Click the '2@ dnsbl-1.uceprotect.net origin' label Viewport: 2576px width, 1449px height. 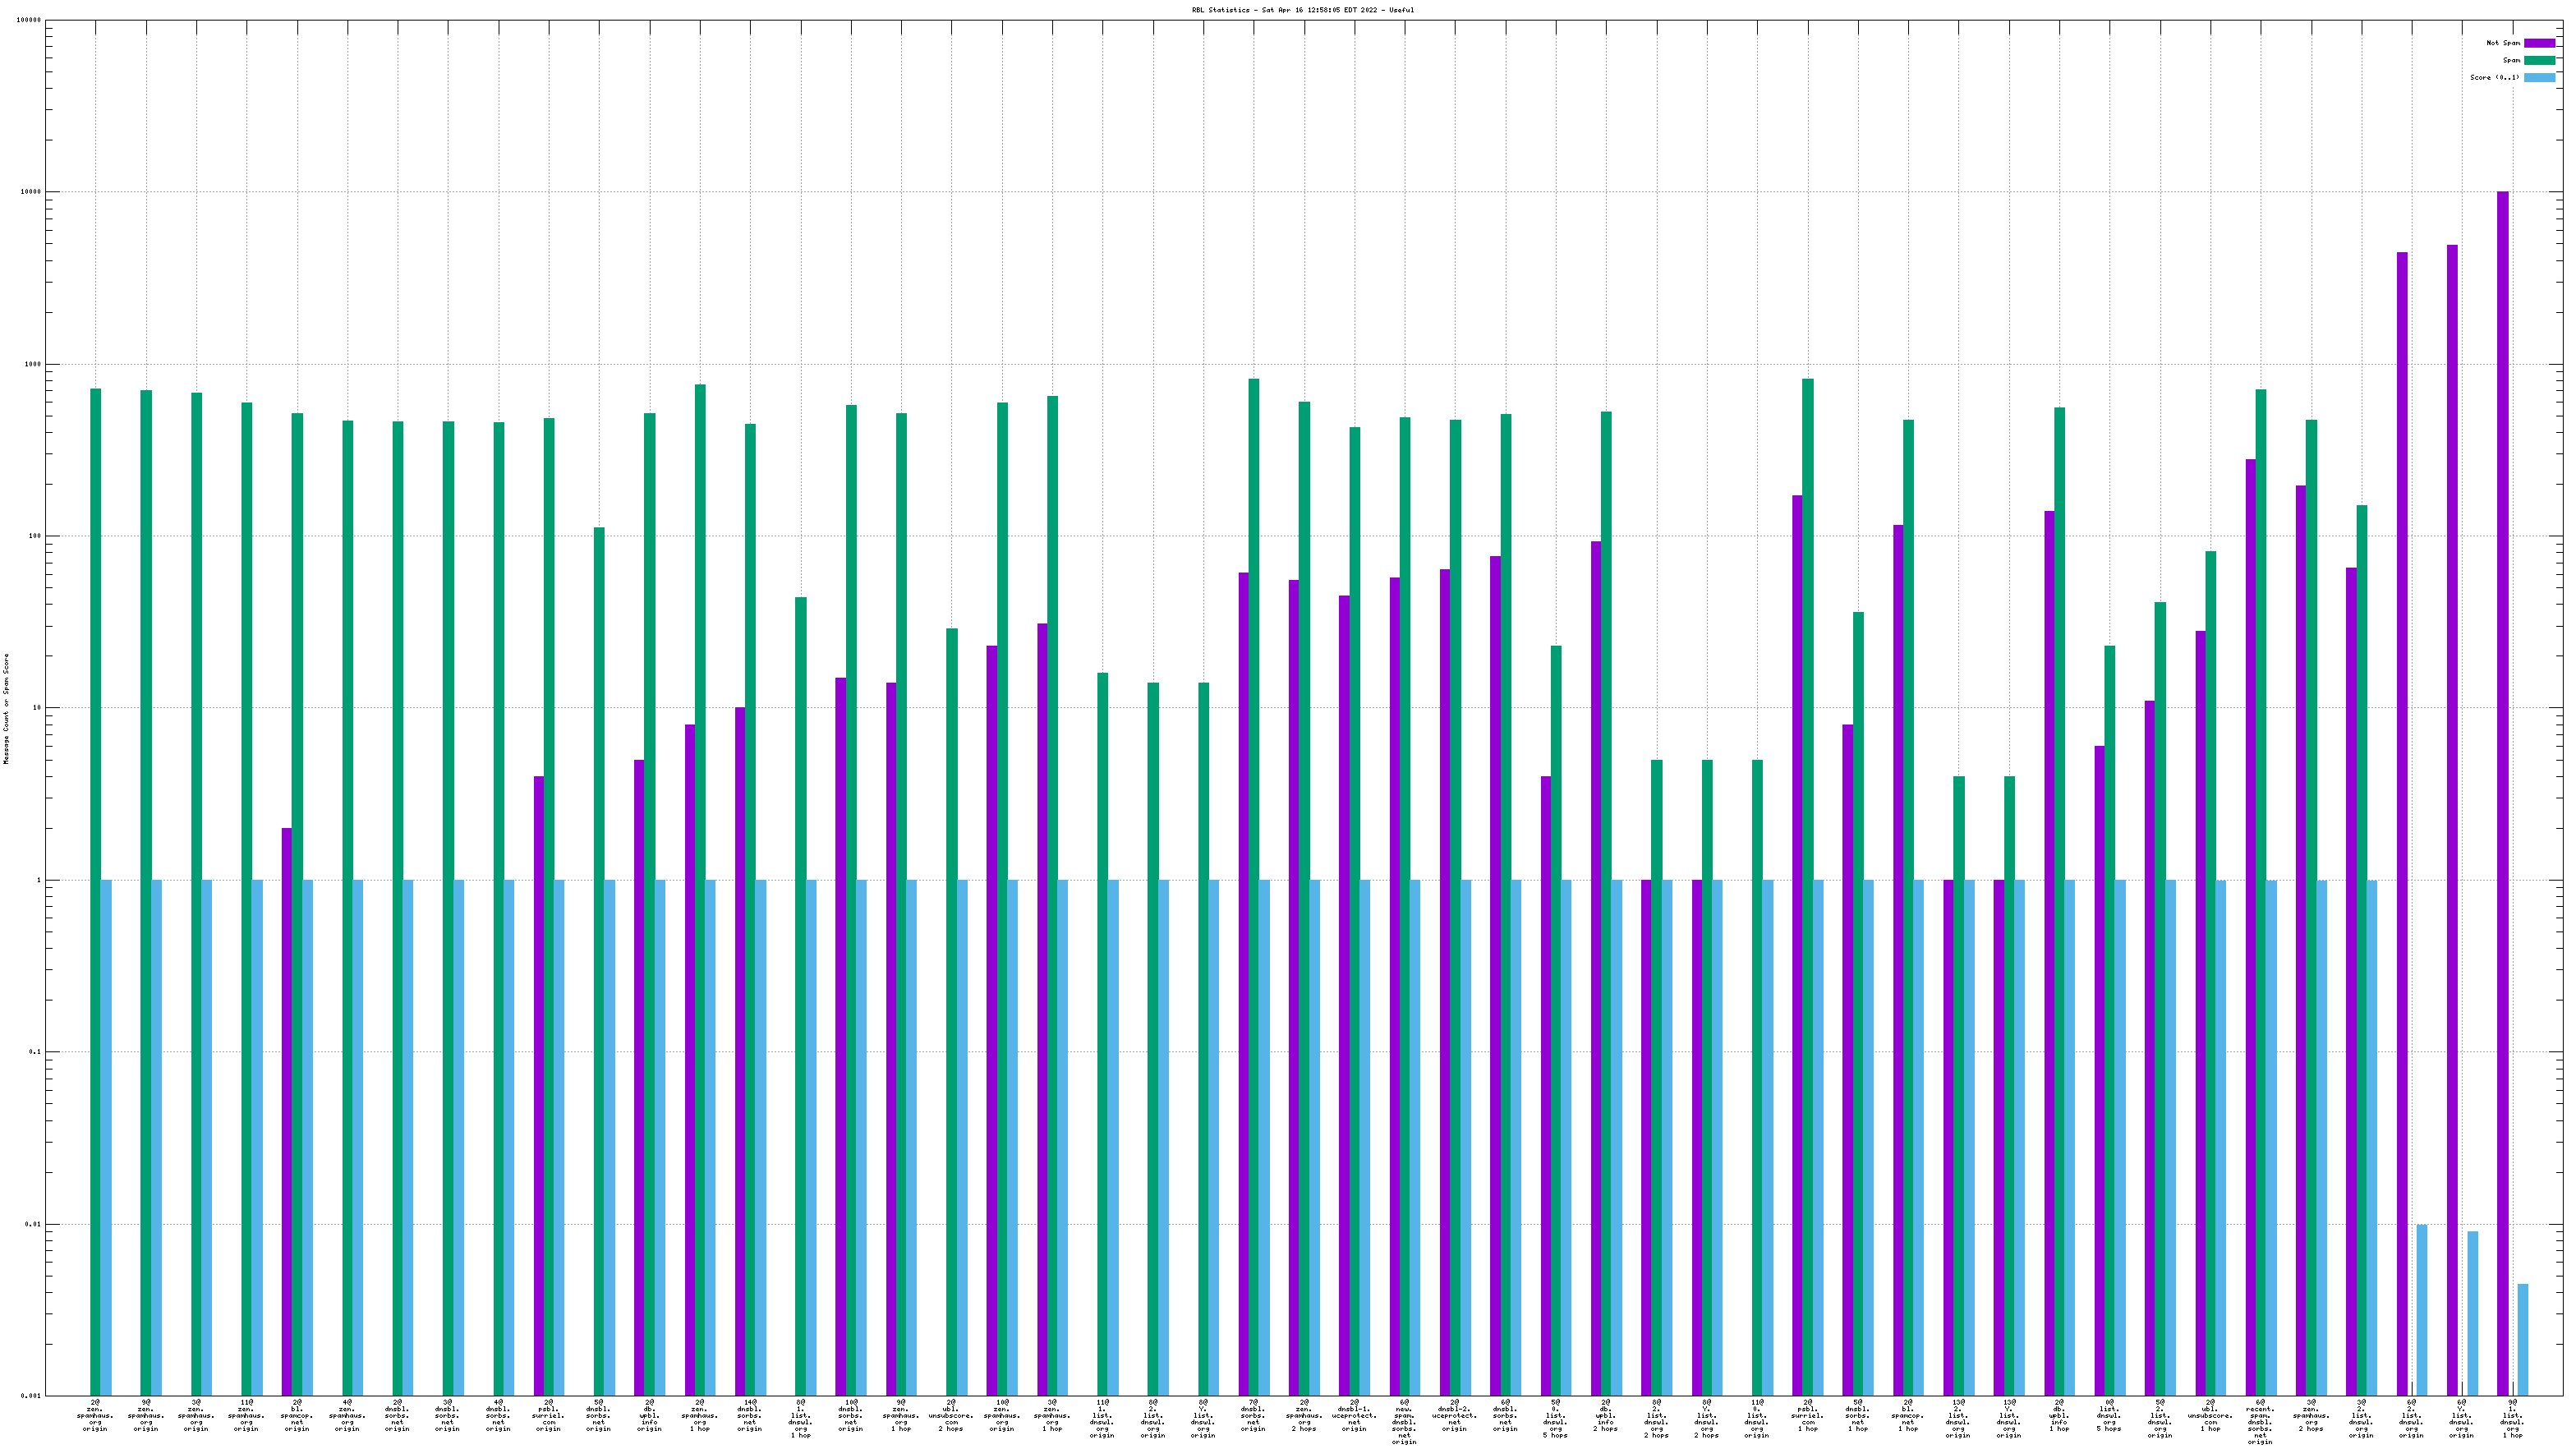1354,1415
